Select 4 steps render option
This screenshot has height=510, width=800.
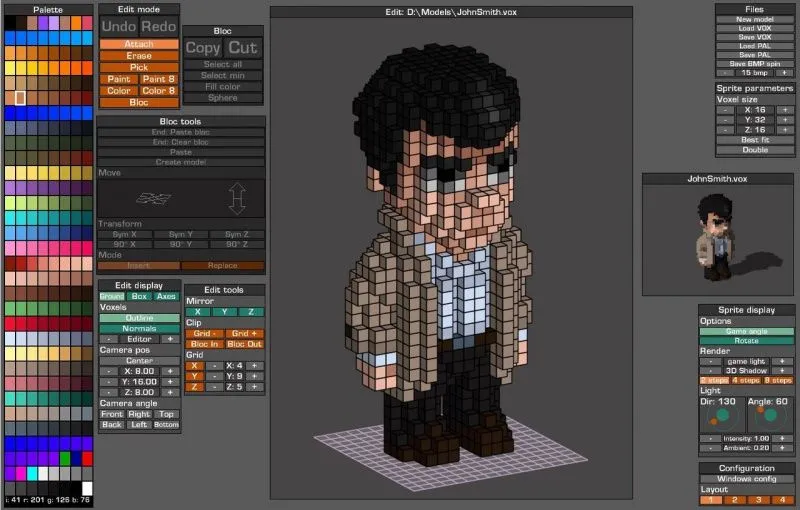pos(746,380)
